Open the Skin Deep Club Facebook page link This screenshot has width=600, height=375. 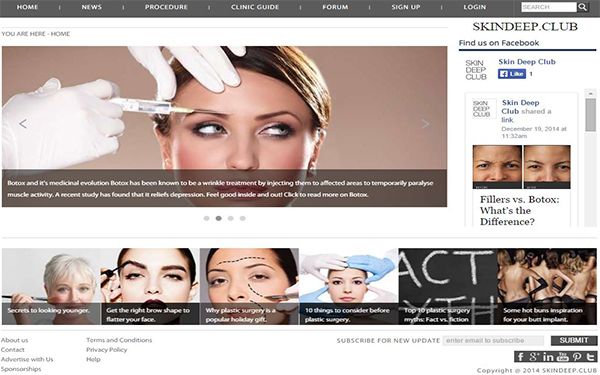tap(527, 62)
